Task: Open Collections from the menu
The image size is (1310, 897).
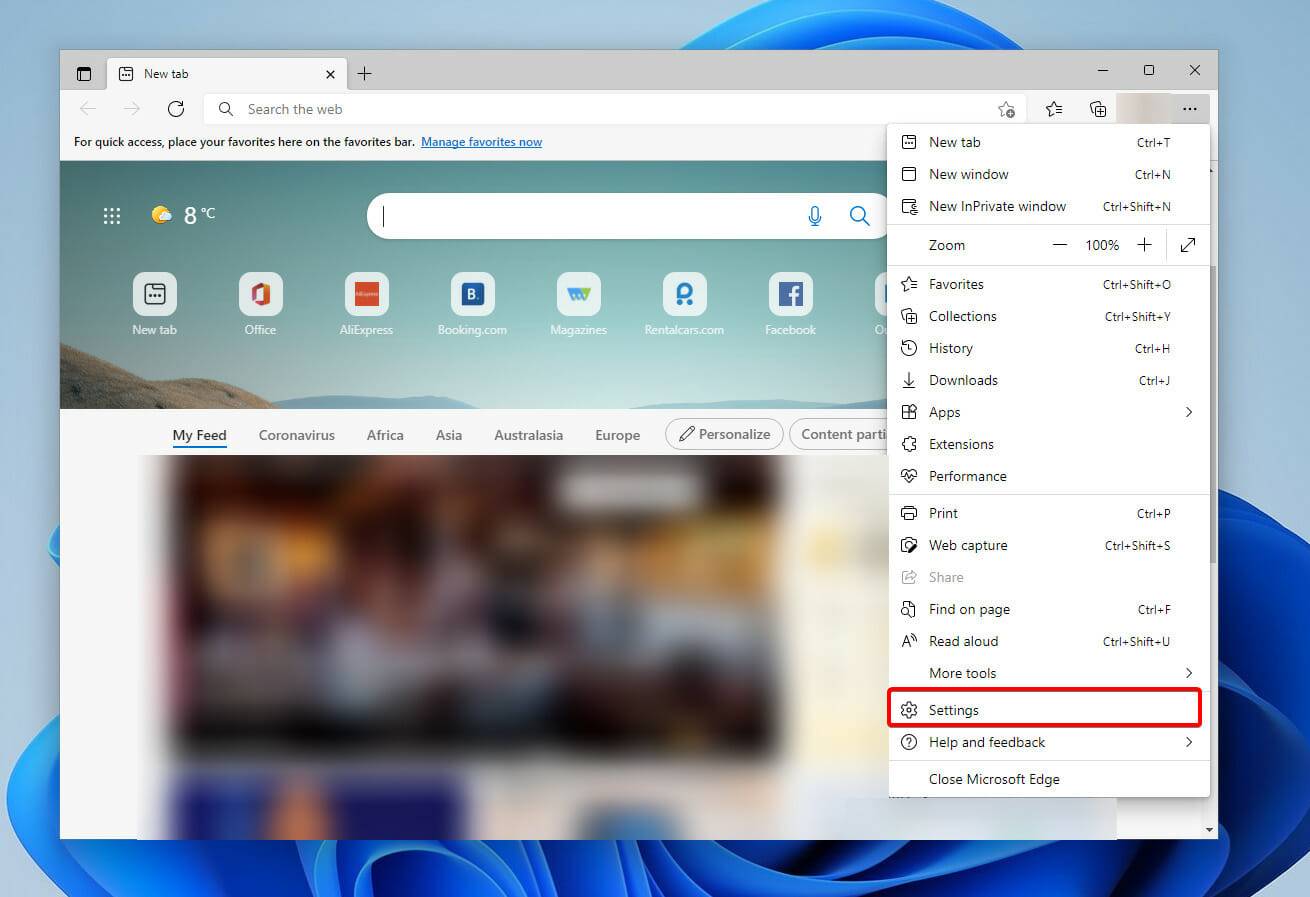Action: tap(1048, 316)
